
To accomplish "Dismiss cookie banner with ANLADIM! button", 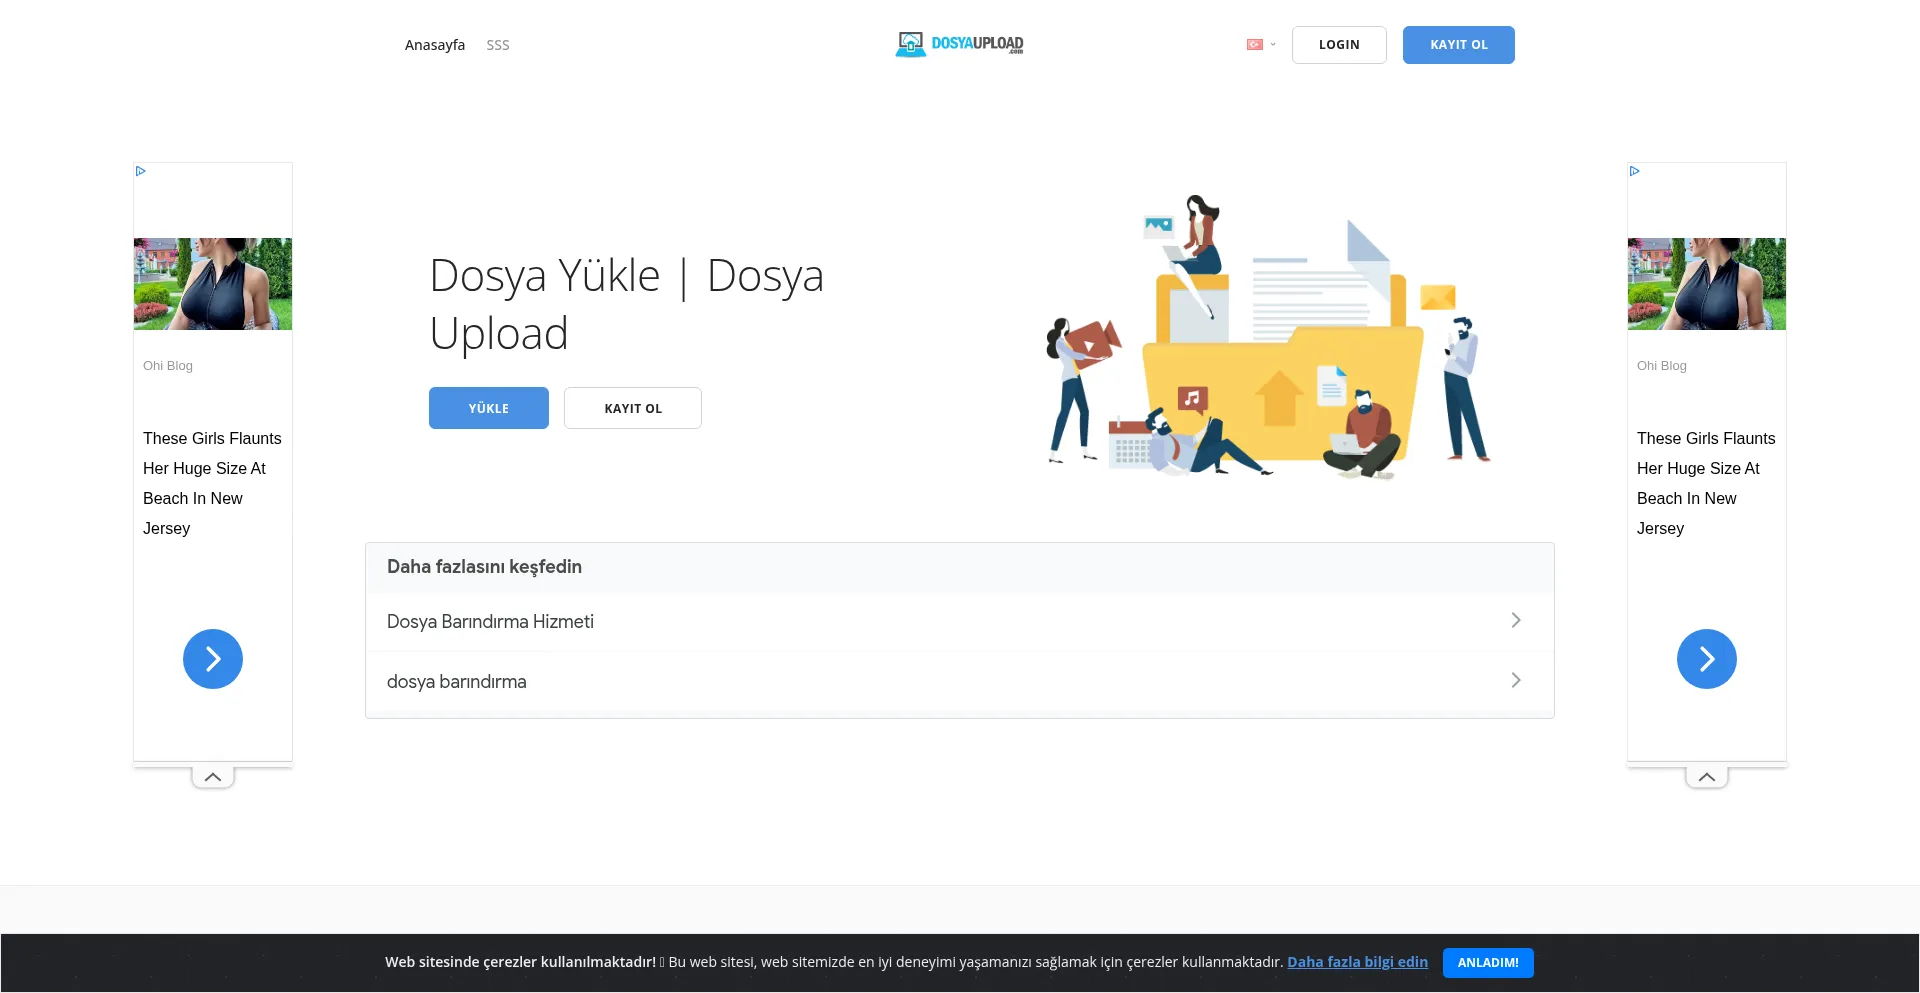I will [1488, 963].
